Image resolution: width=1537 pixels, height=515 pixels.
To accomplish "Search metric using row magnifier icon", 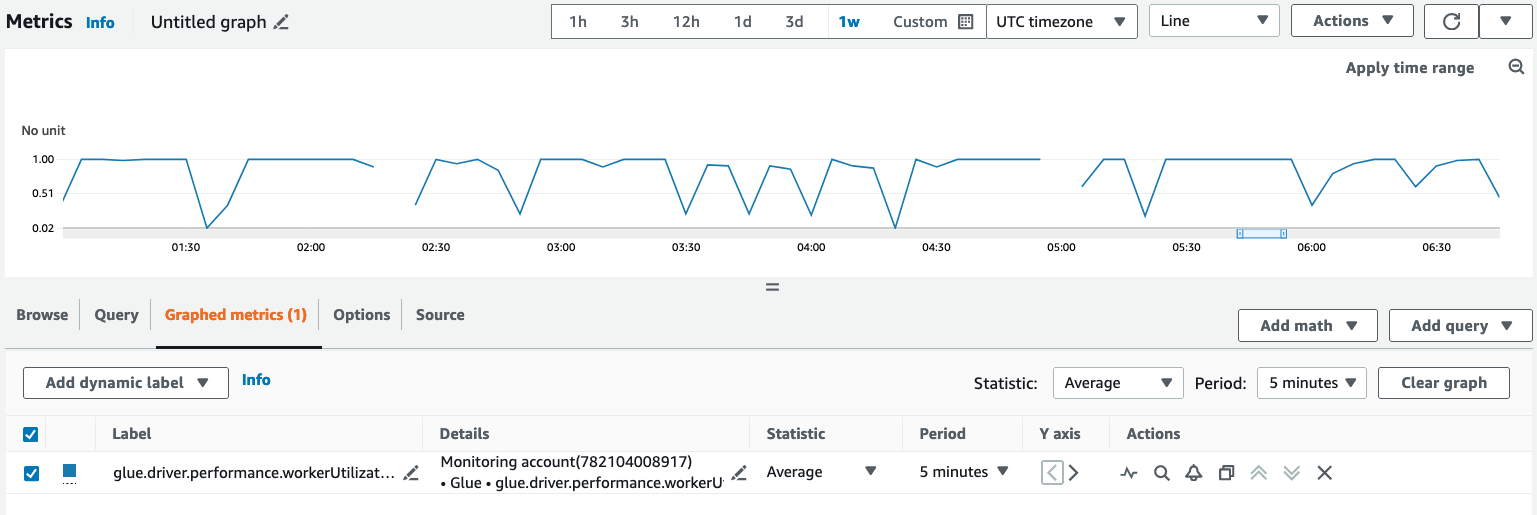I will (1161, 473).
